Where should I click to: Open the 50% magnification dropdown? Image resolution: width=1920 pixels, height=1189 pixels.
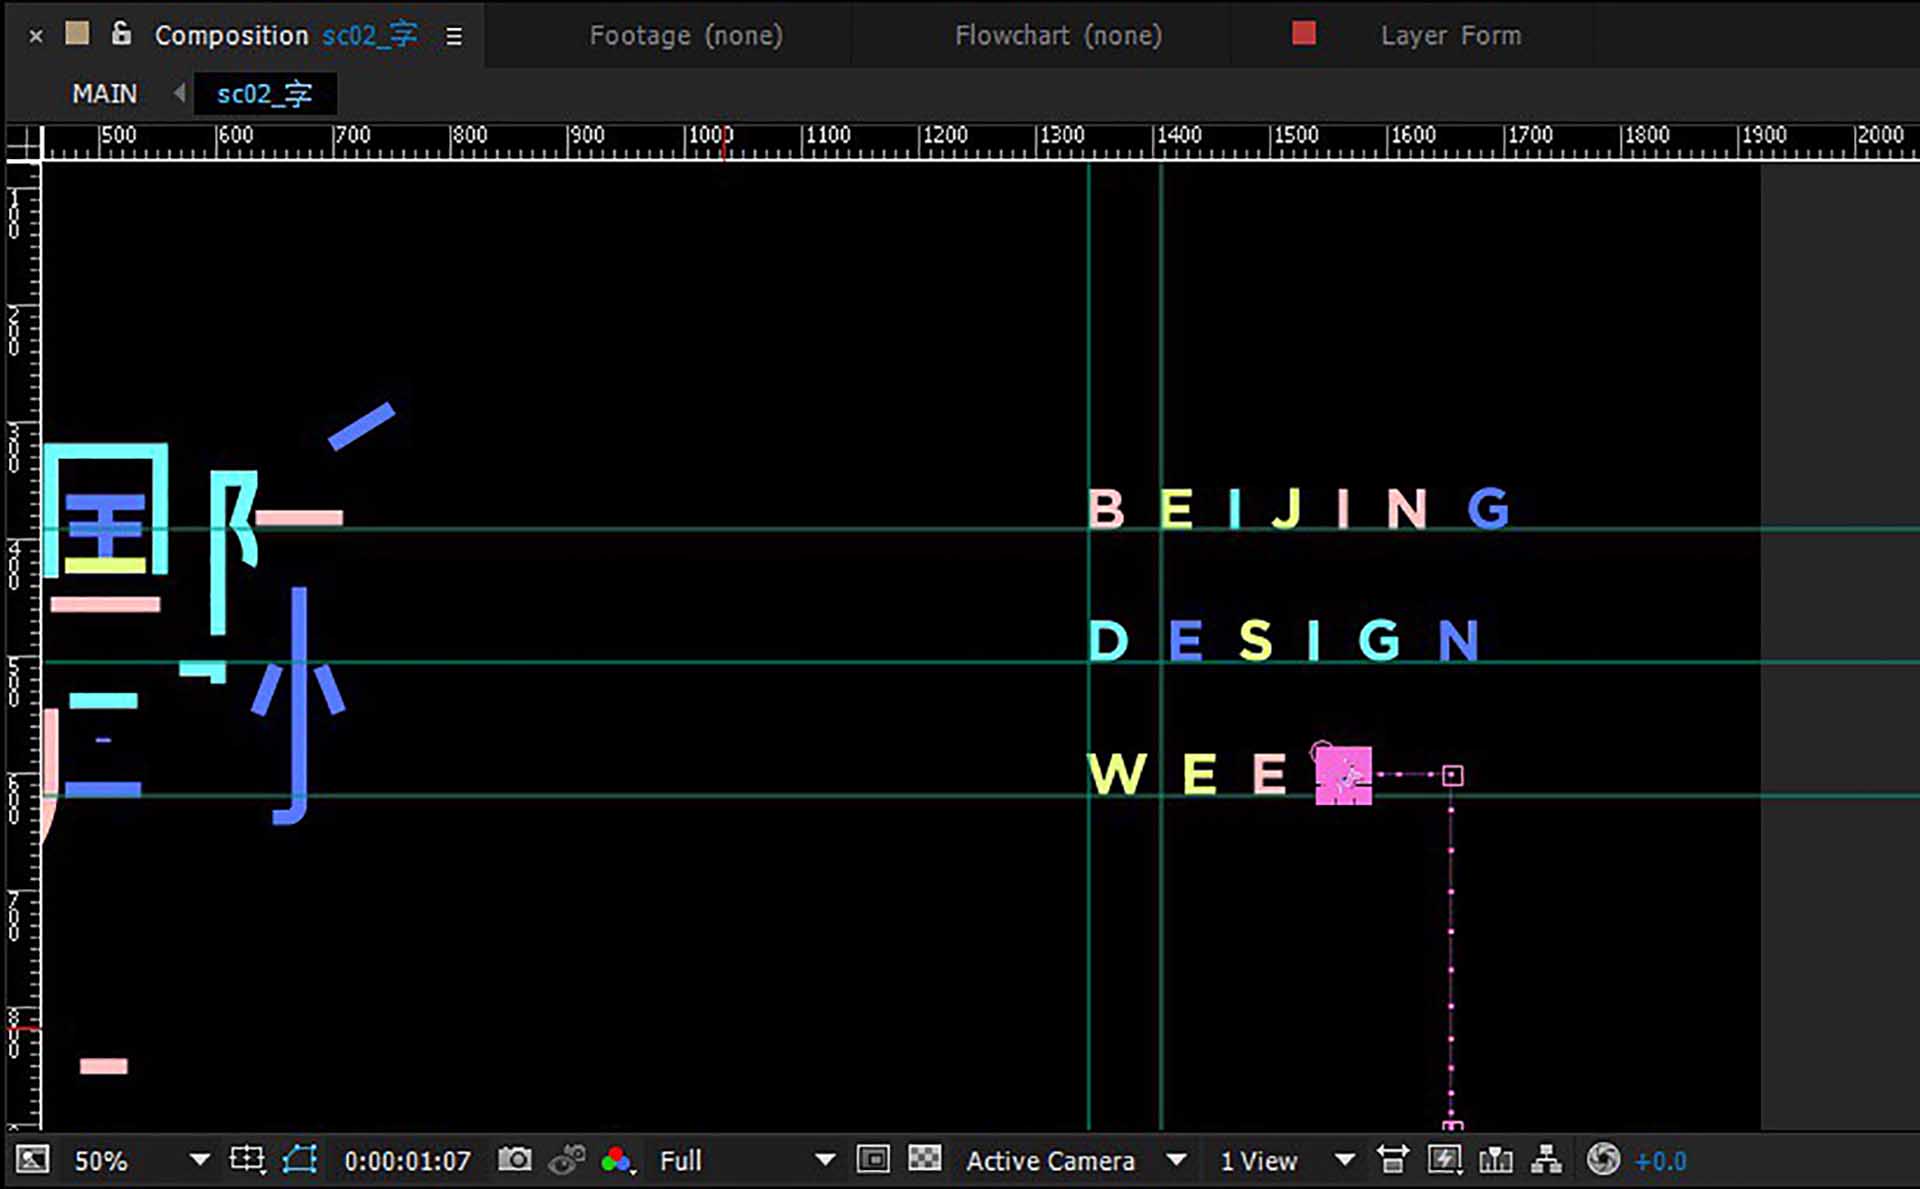(143, 1160)
